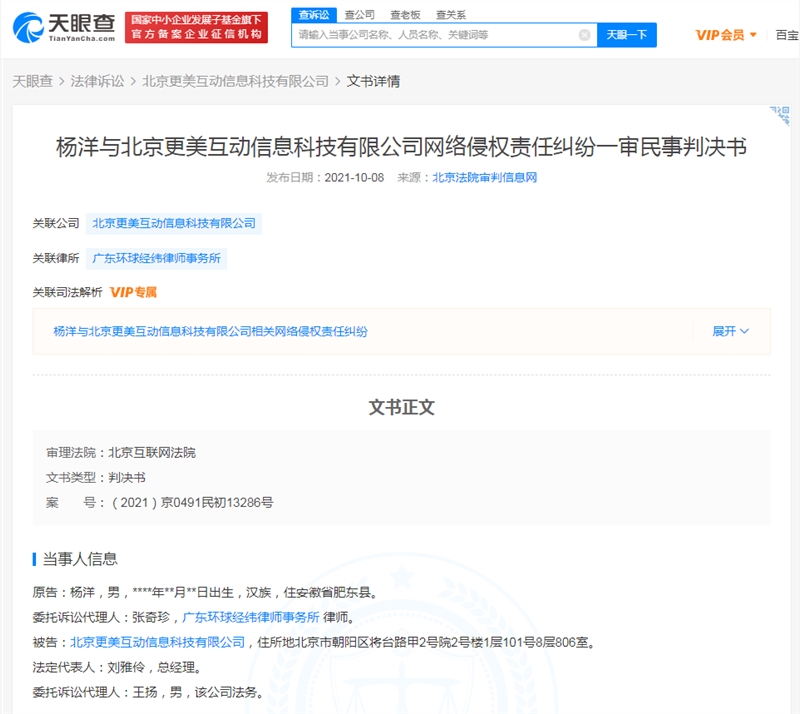Screen dimensions: 800x714
Task: Expand the judicial analysis with 展开
Action: pyautogui.click(x=731, y=331)
